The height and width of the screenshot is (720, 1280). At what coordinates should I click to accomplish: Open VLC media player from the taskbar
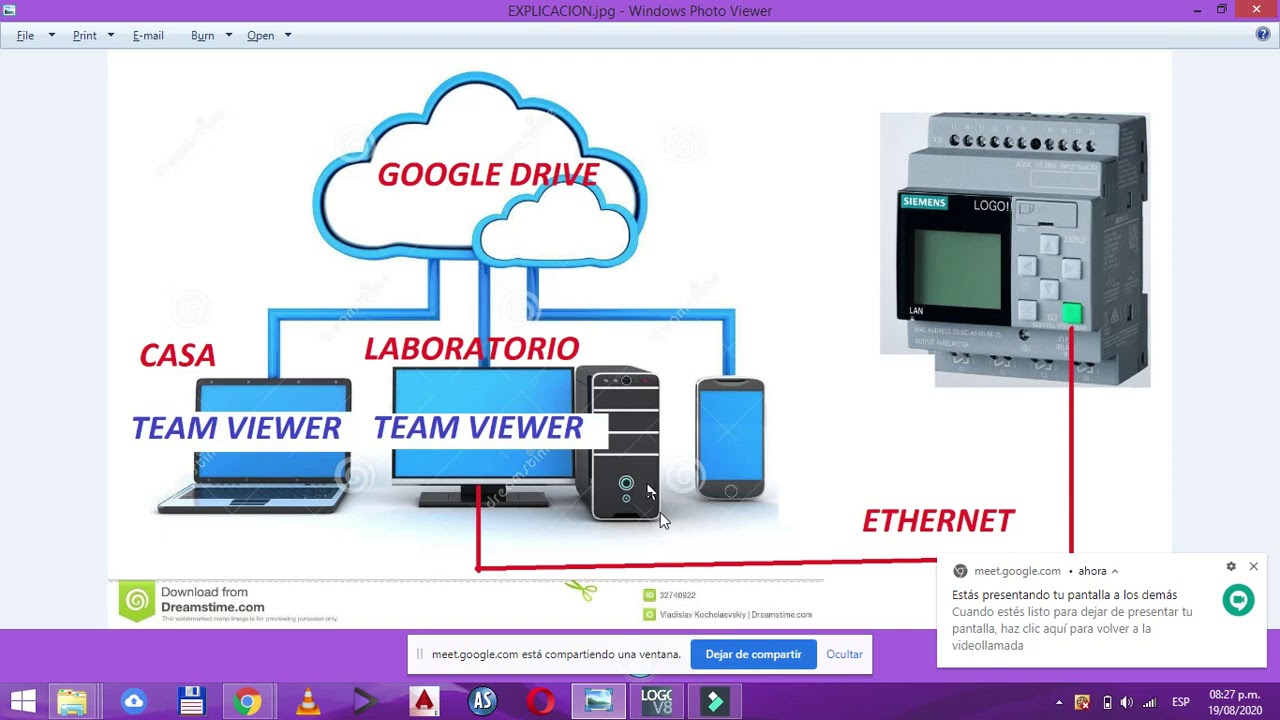[x=308, y=701]
